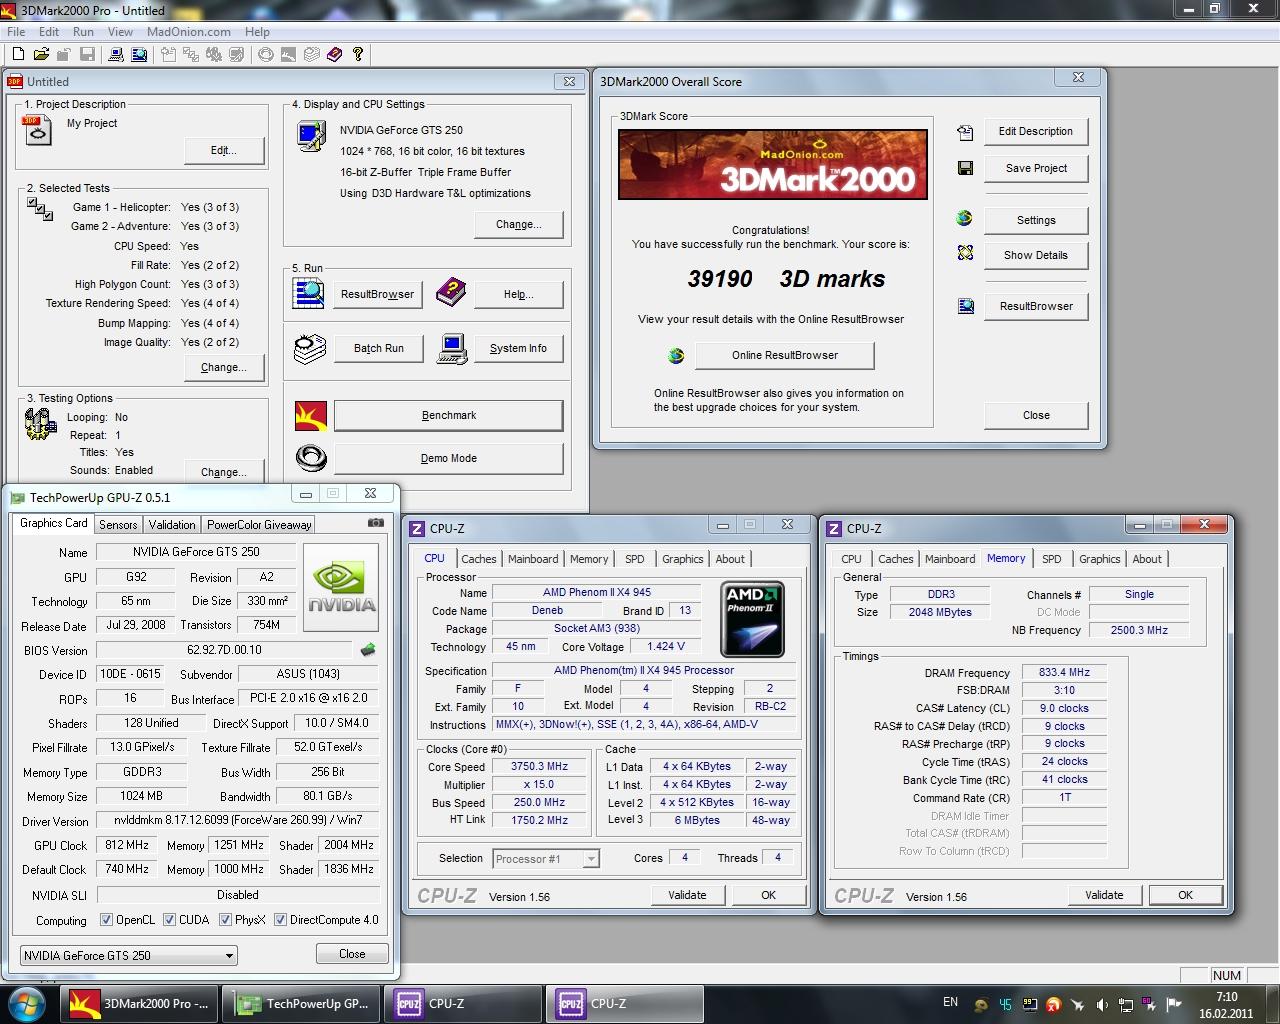This screenshot has height=1024, width=1280.
Task: Open the Windows Start orb
Action: click(x=25, y=1003)
